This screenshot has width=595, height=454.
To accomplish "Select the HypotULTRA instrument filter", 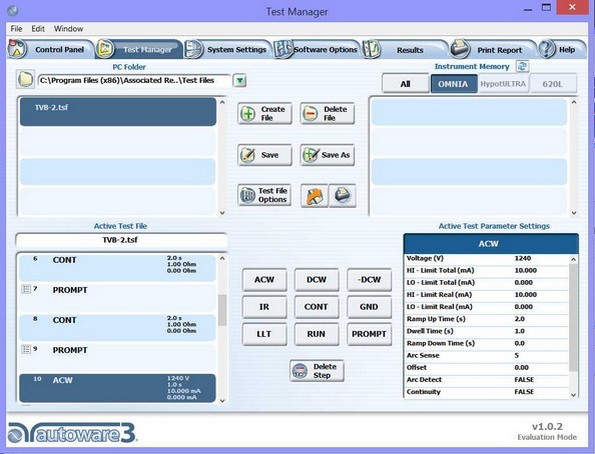I will (503, 84).
